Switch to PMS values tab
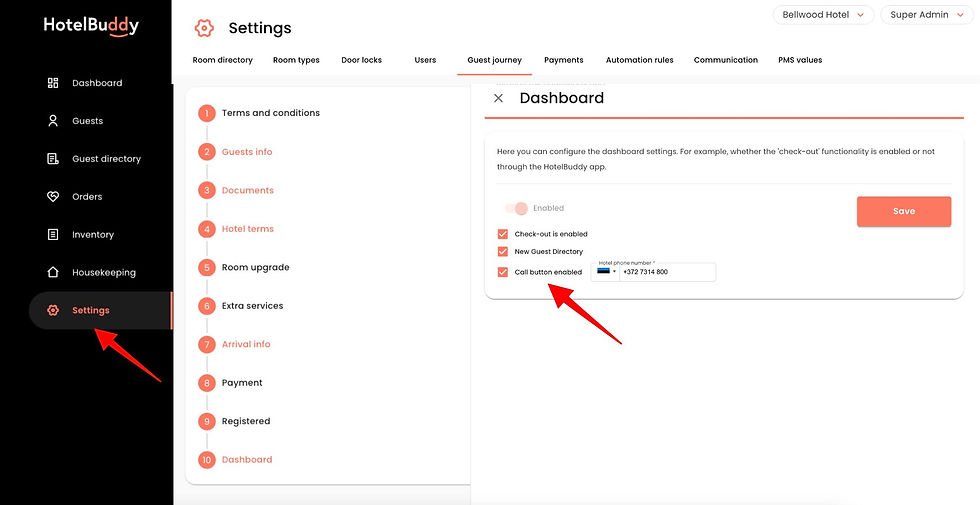The image size is (980, 505). pyautogui.click(x=800, y=60)
